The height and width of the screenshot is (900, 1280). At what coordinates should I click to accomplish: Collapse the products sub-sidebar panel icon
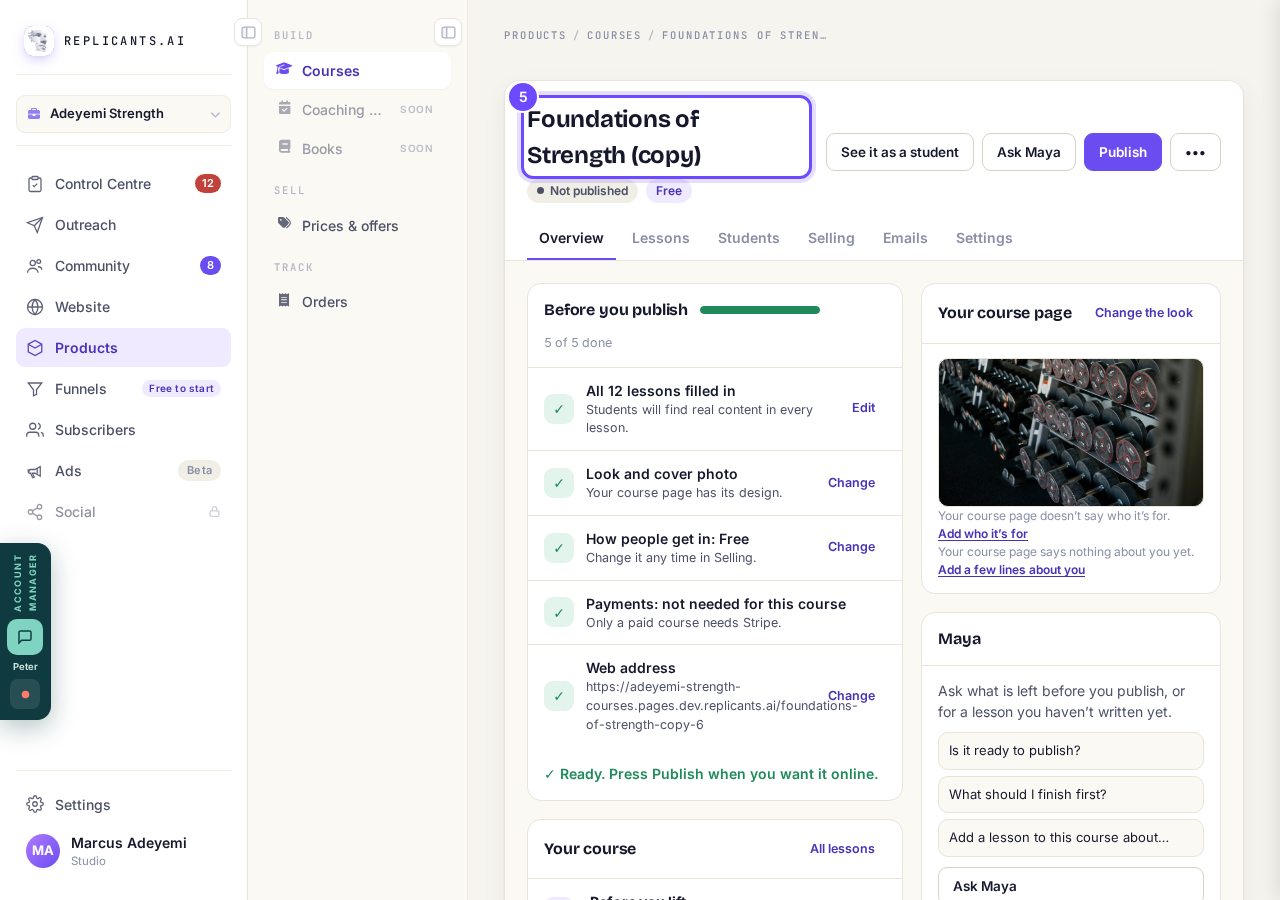(x=448, y=32)
